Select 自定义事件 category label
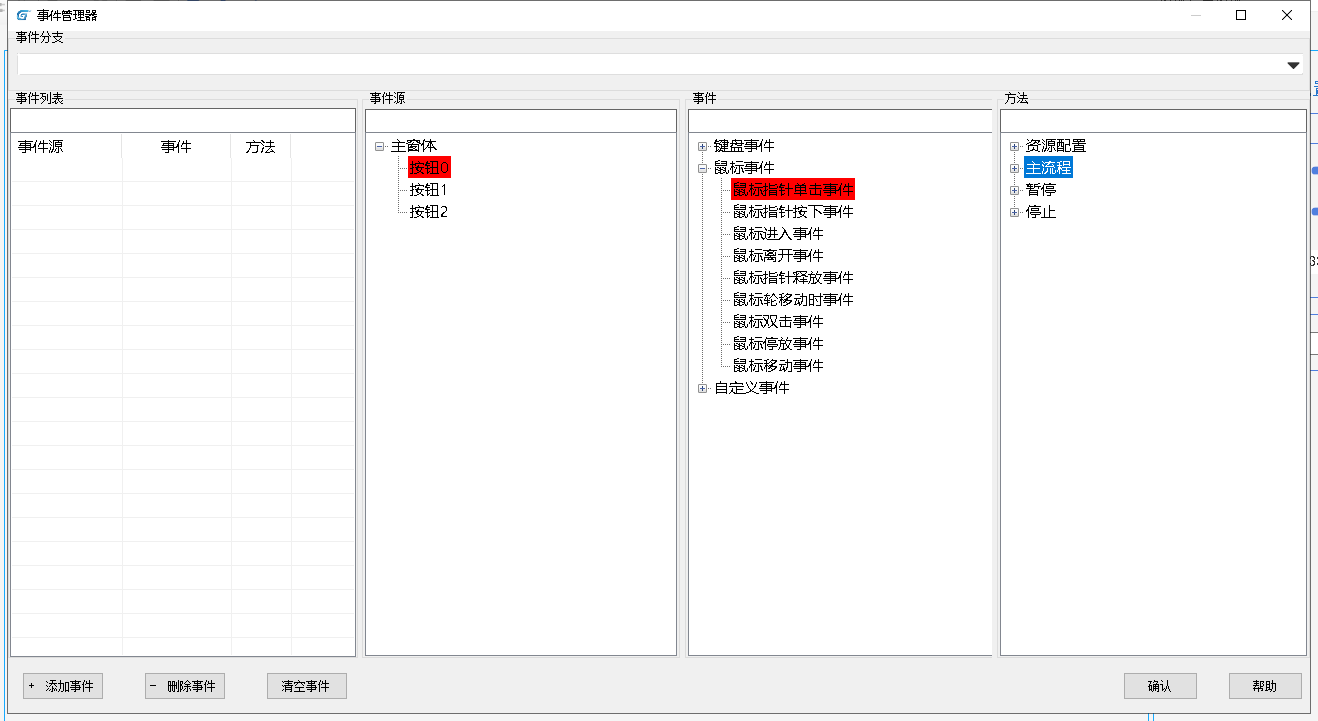The height and width of the screenshot is (721, 1318). 752,388
